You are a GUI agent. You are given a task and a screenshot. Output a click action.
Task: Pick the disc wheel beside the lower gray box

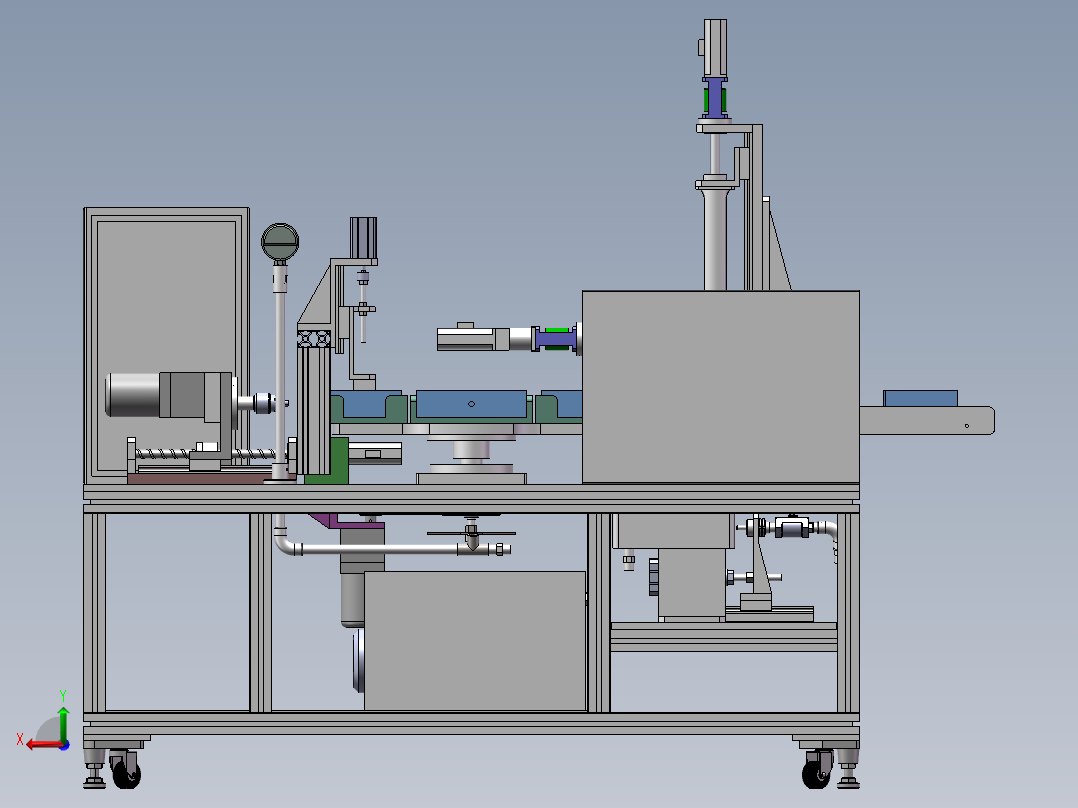pyautogui.click(x=358, y=662)
